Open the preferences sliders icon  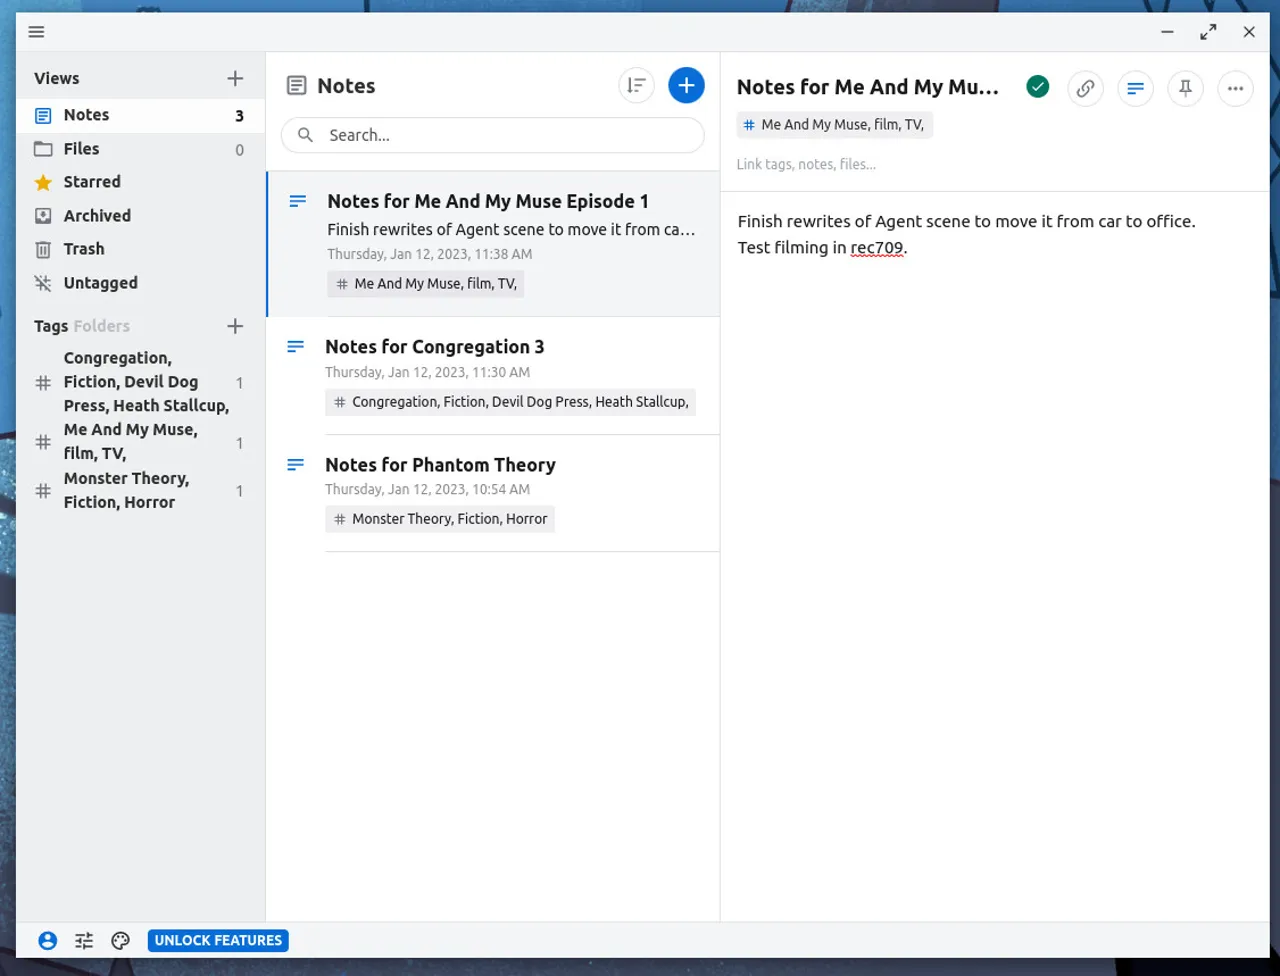(x=84, y=940)
